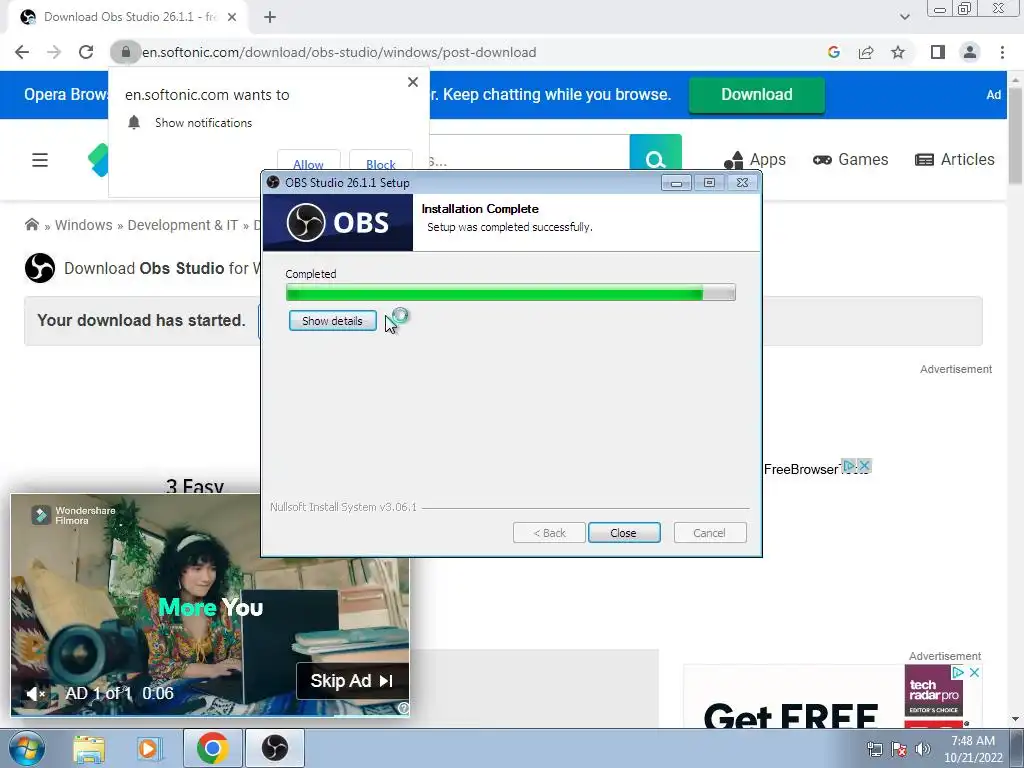The width and height of the screenshot is (1024, 768).
Task: Open the Development & IT breadcrumb link
Action: point(182,225)
